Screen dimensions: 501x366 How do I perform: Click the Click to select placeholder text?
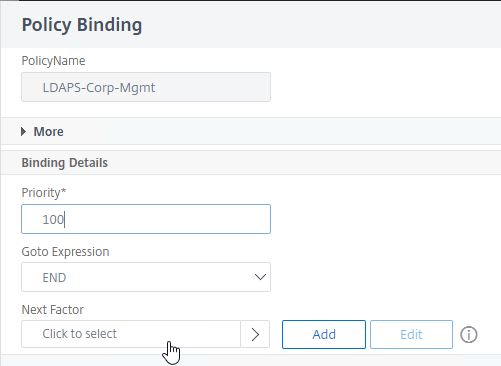[x=79, y=334]
